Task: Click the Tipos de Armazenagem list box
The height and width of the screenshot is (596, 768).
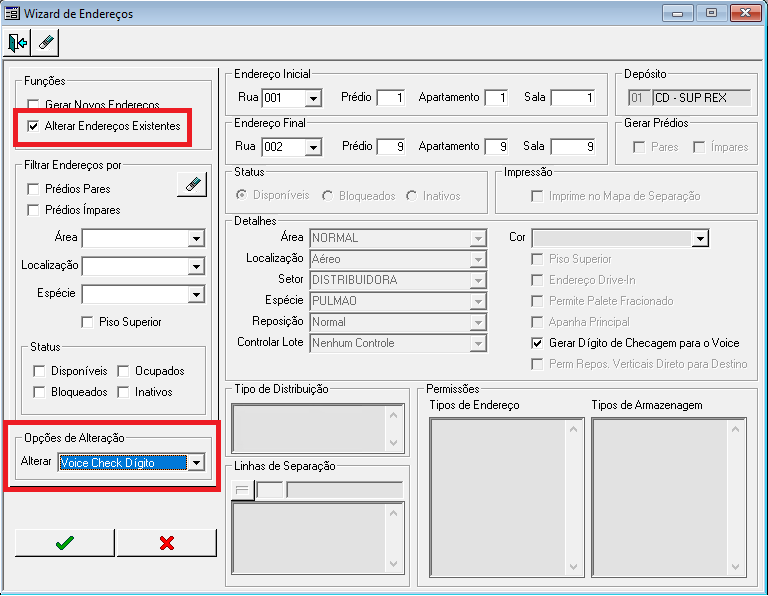Action: pyautogui.click(x=669, y=498)
